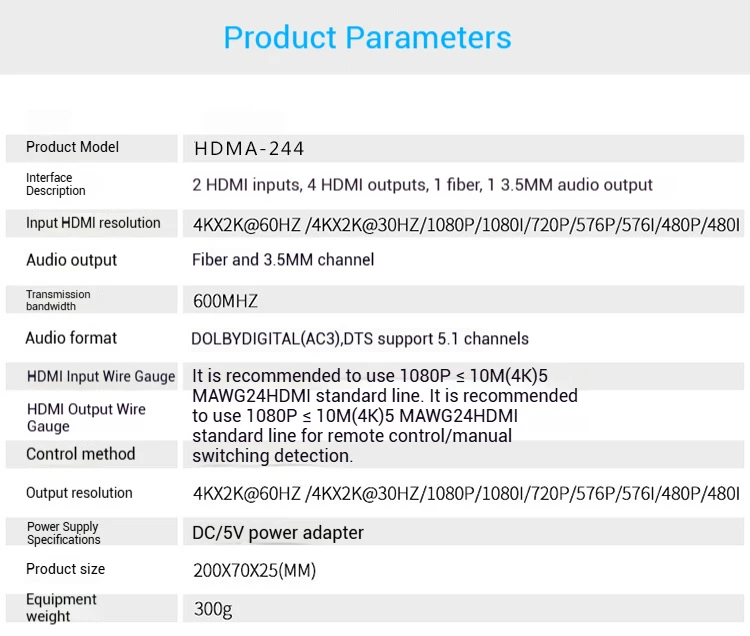Click the Transmission bandwidth label
Viewport: 750px width, 636px height.
58,300
